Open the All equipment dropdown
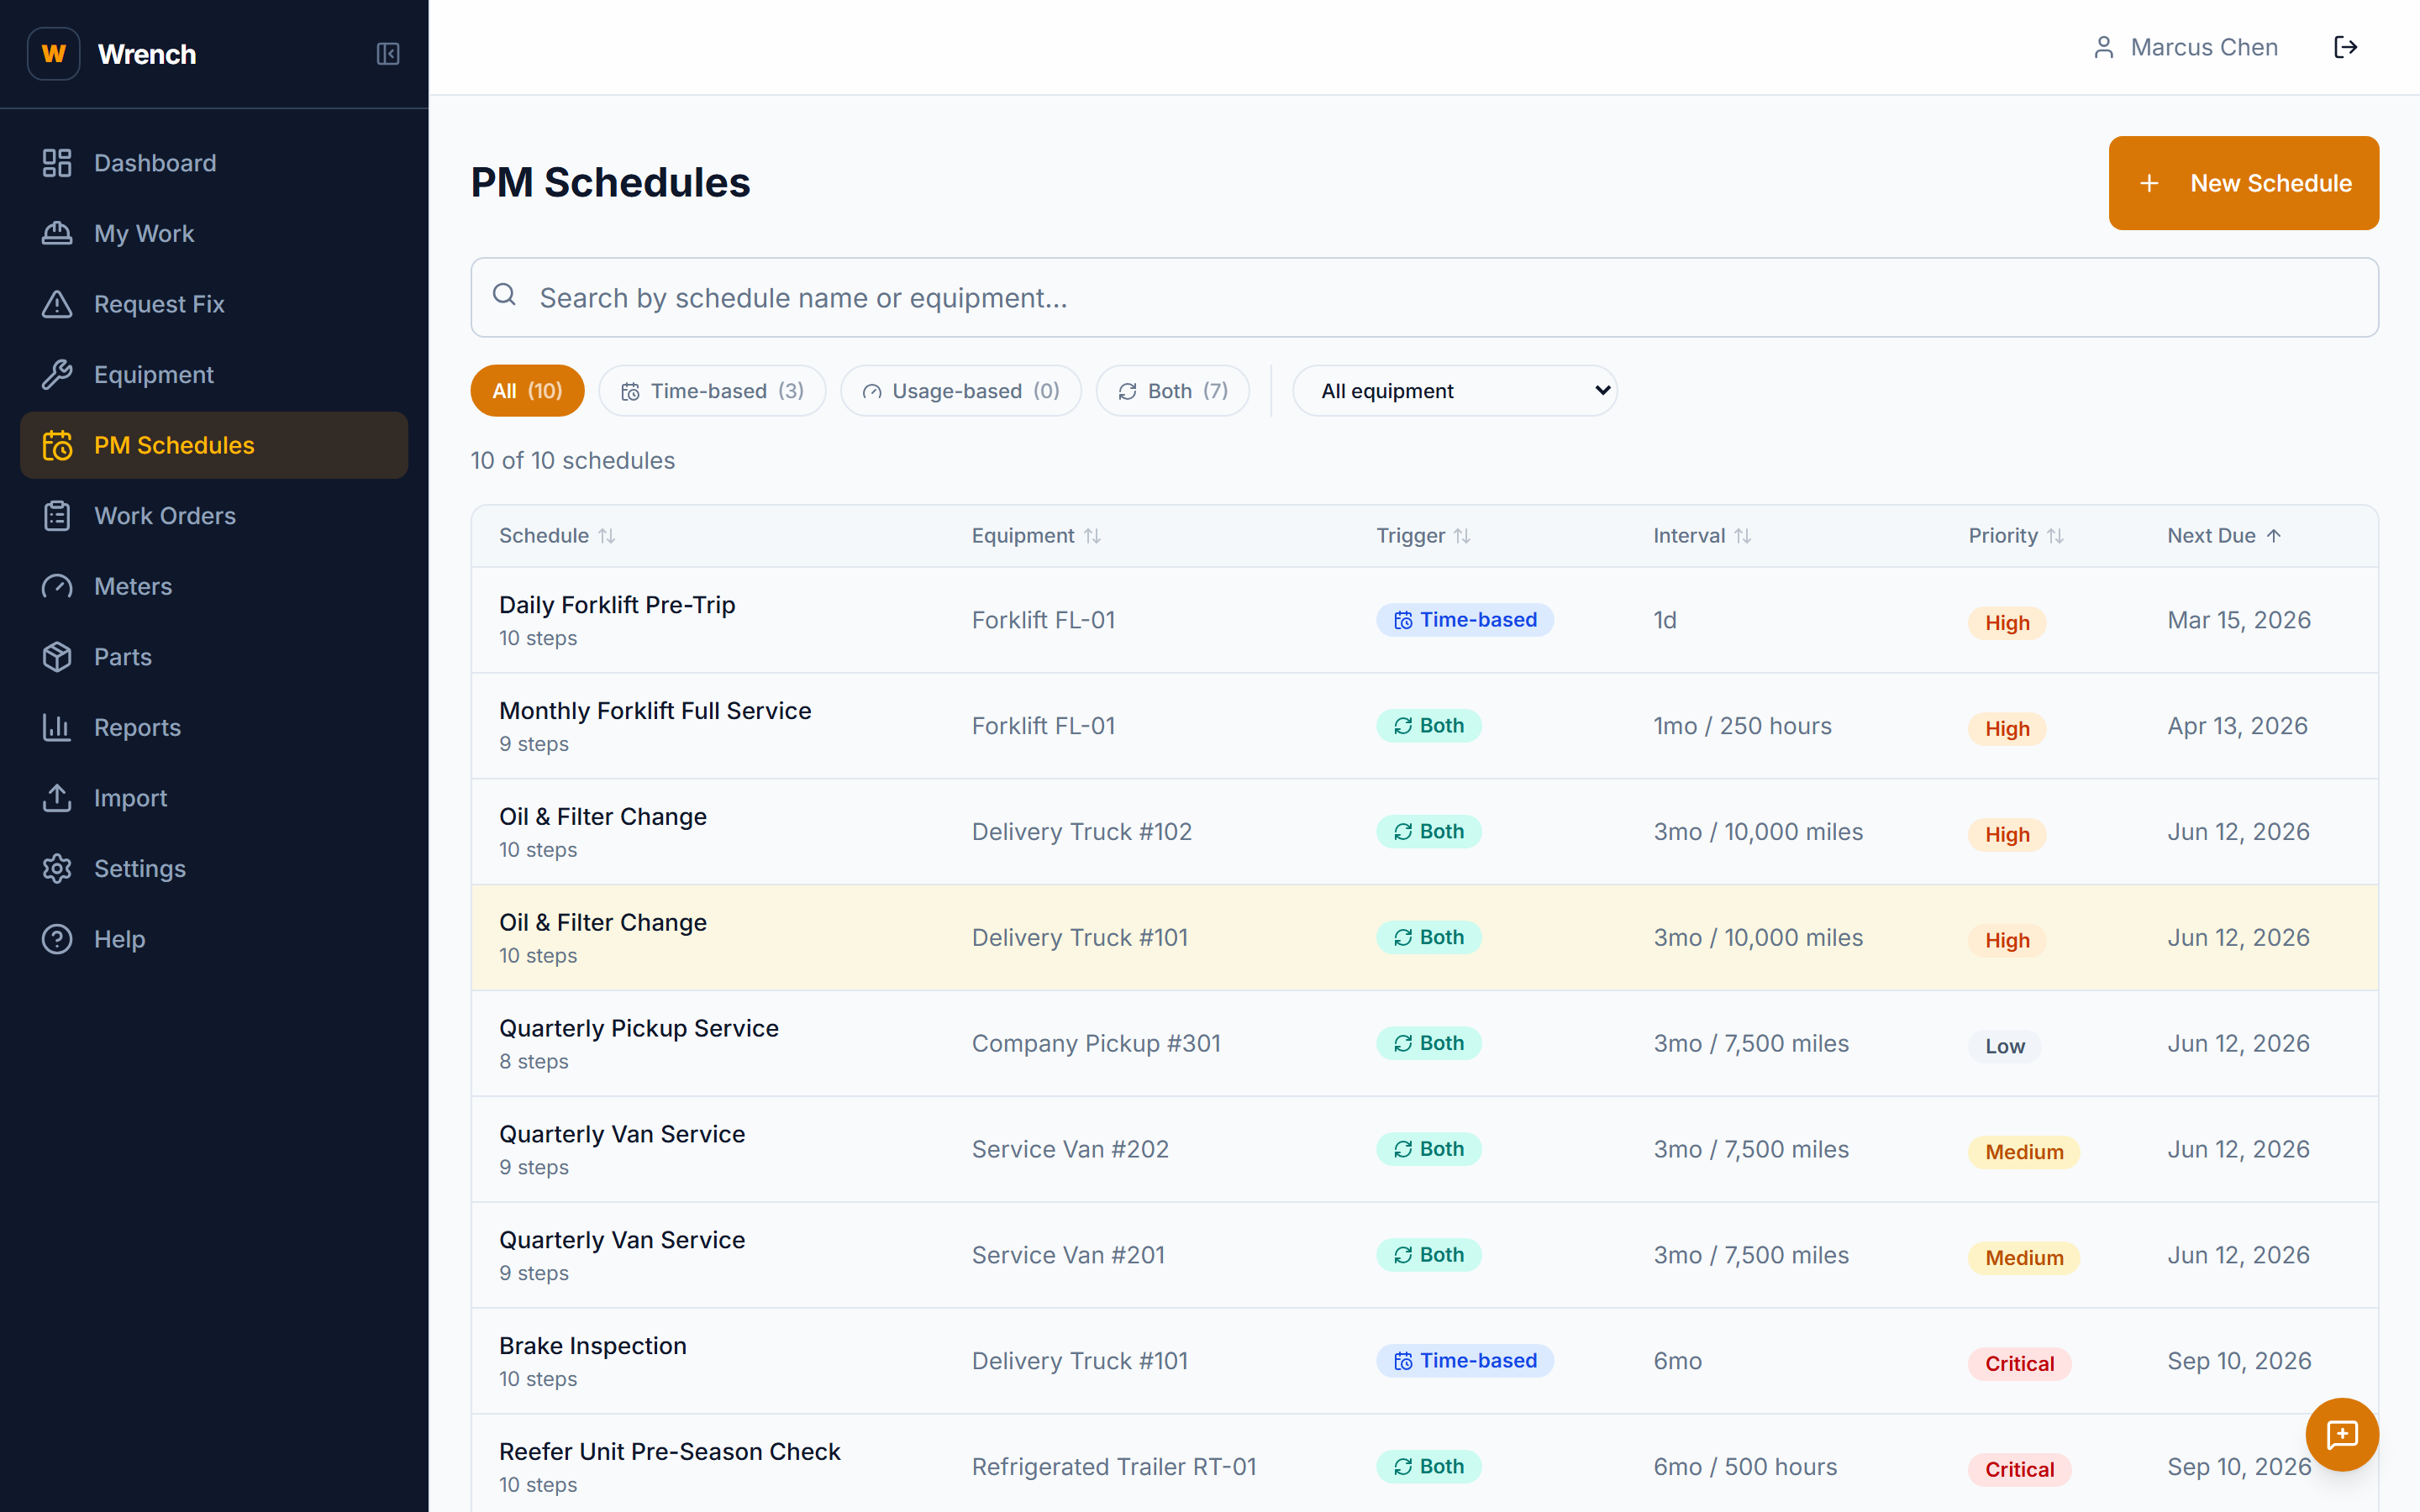The width and height of the screenshot is (2420, 1512). (1454, 390)
